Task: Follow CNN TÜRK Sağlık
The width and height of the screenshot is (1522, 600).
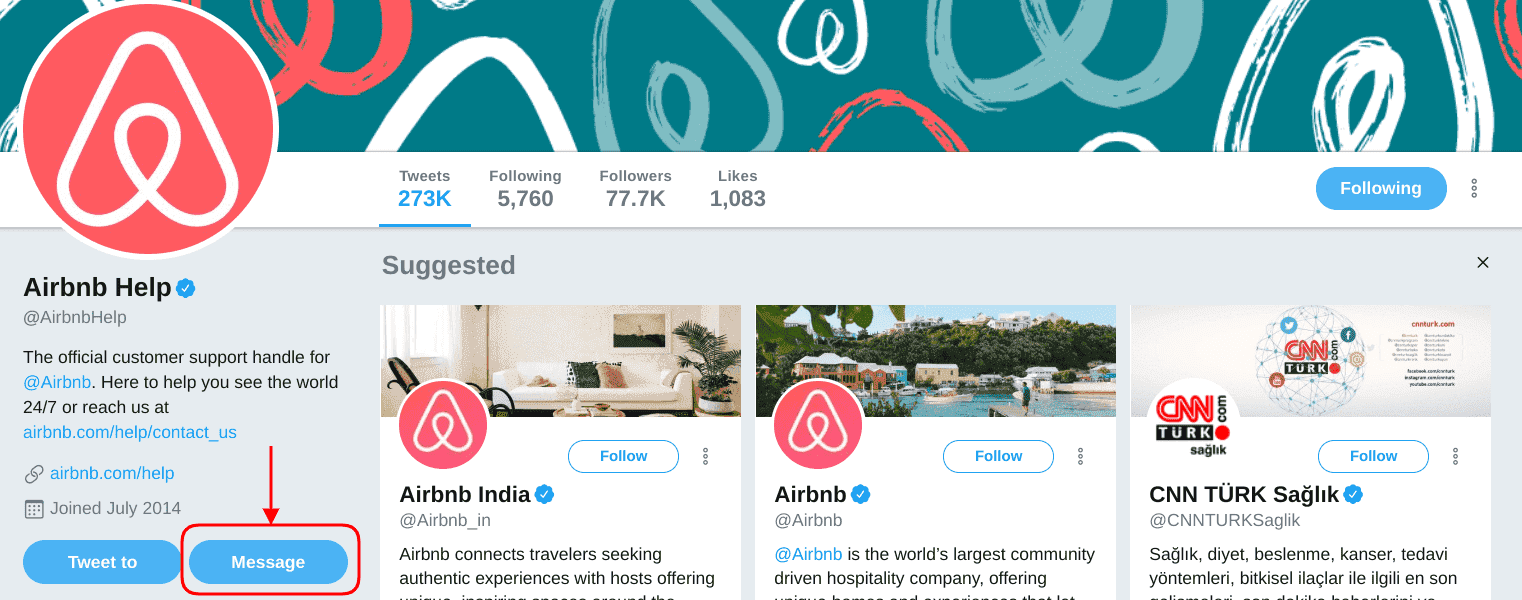Action: pyautogui.click(x=1373, y=456)
